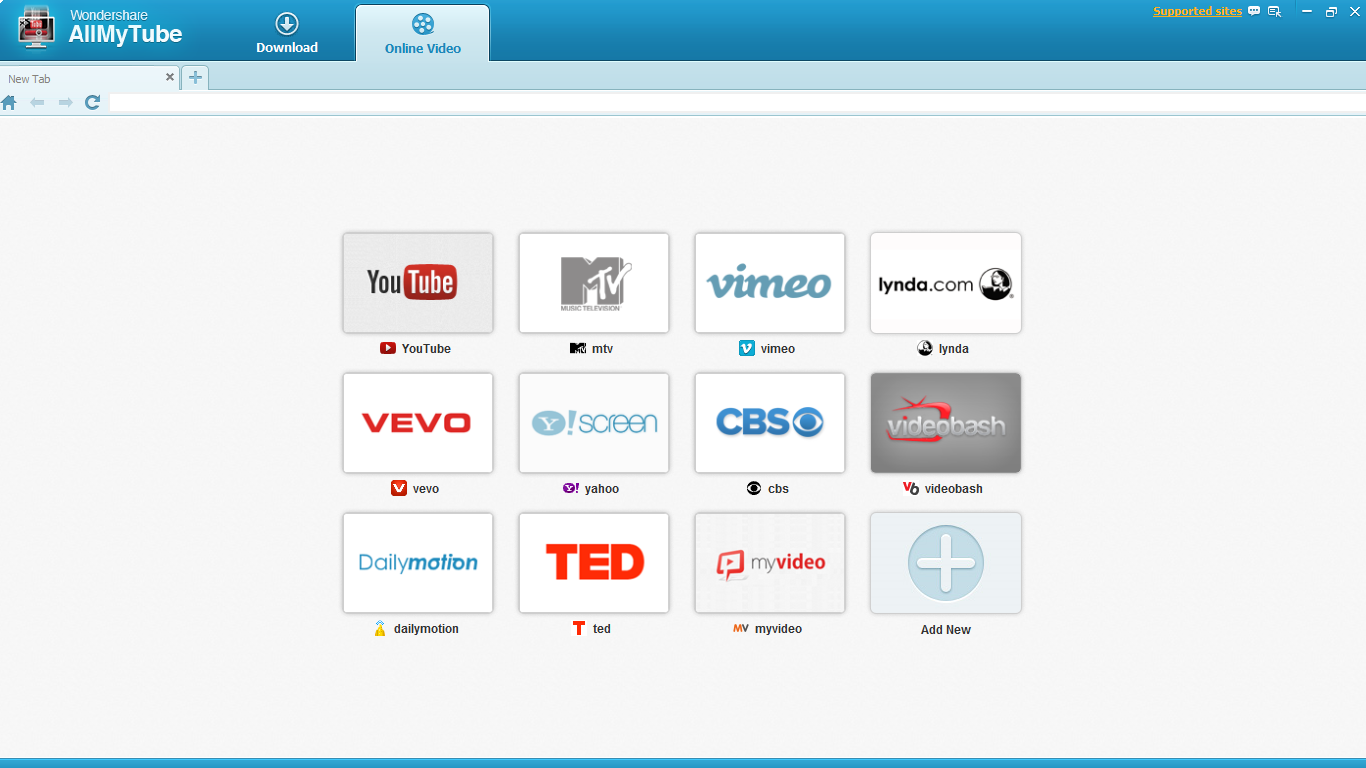Click the "vimeo" text label

[778, 349]
